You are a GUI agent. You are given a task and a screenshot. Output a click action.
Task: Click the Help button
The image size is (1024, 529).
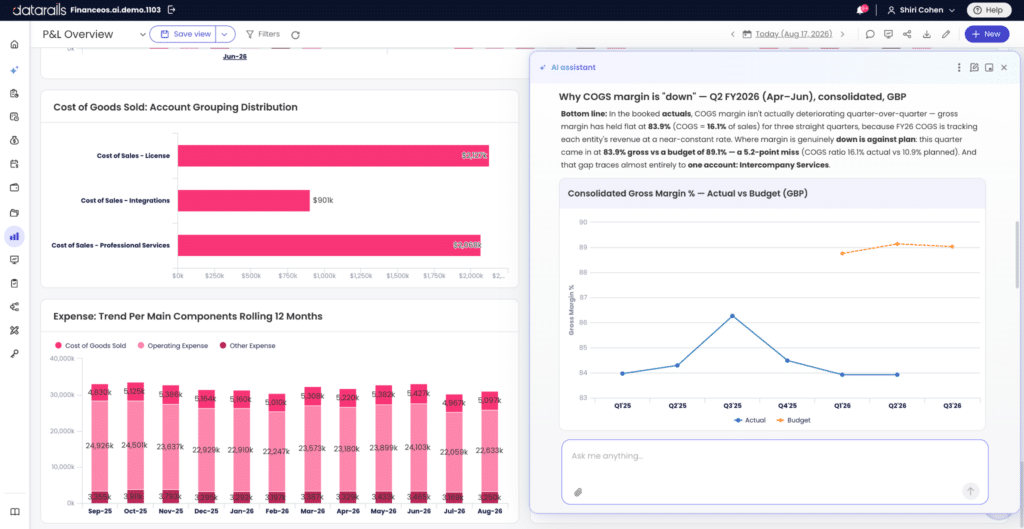click(x=988, y=10)
